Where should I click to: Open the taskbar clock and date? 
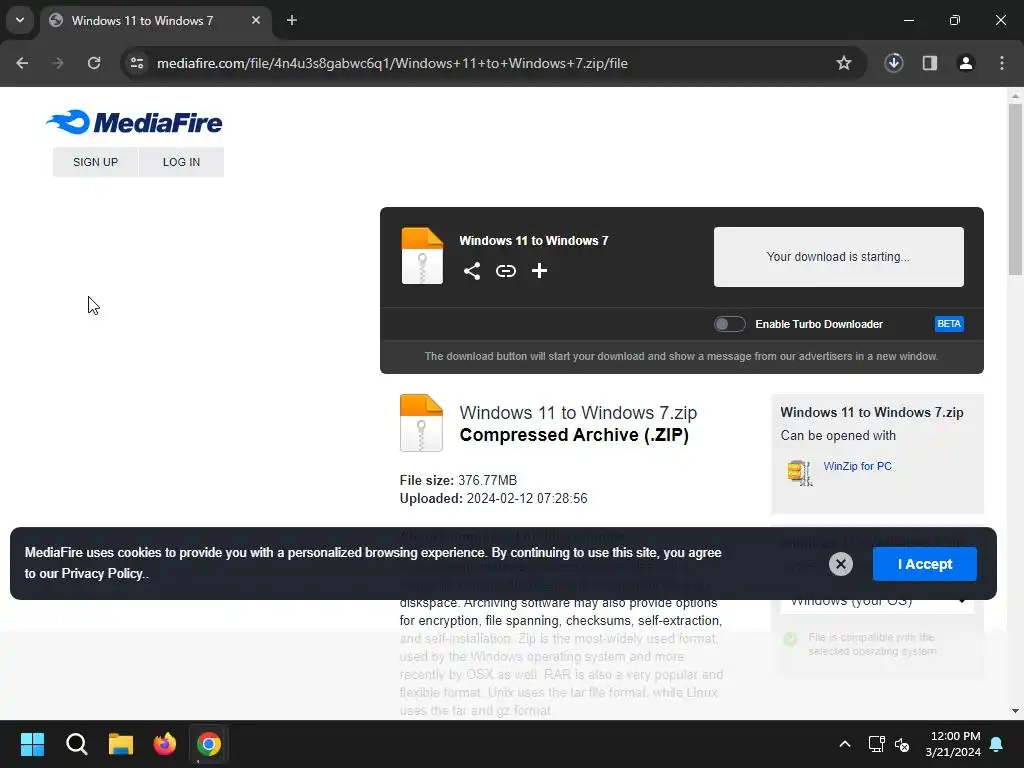(x=953, y=744)
